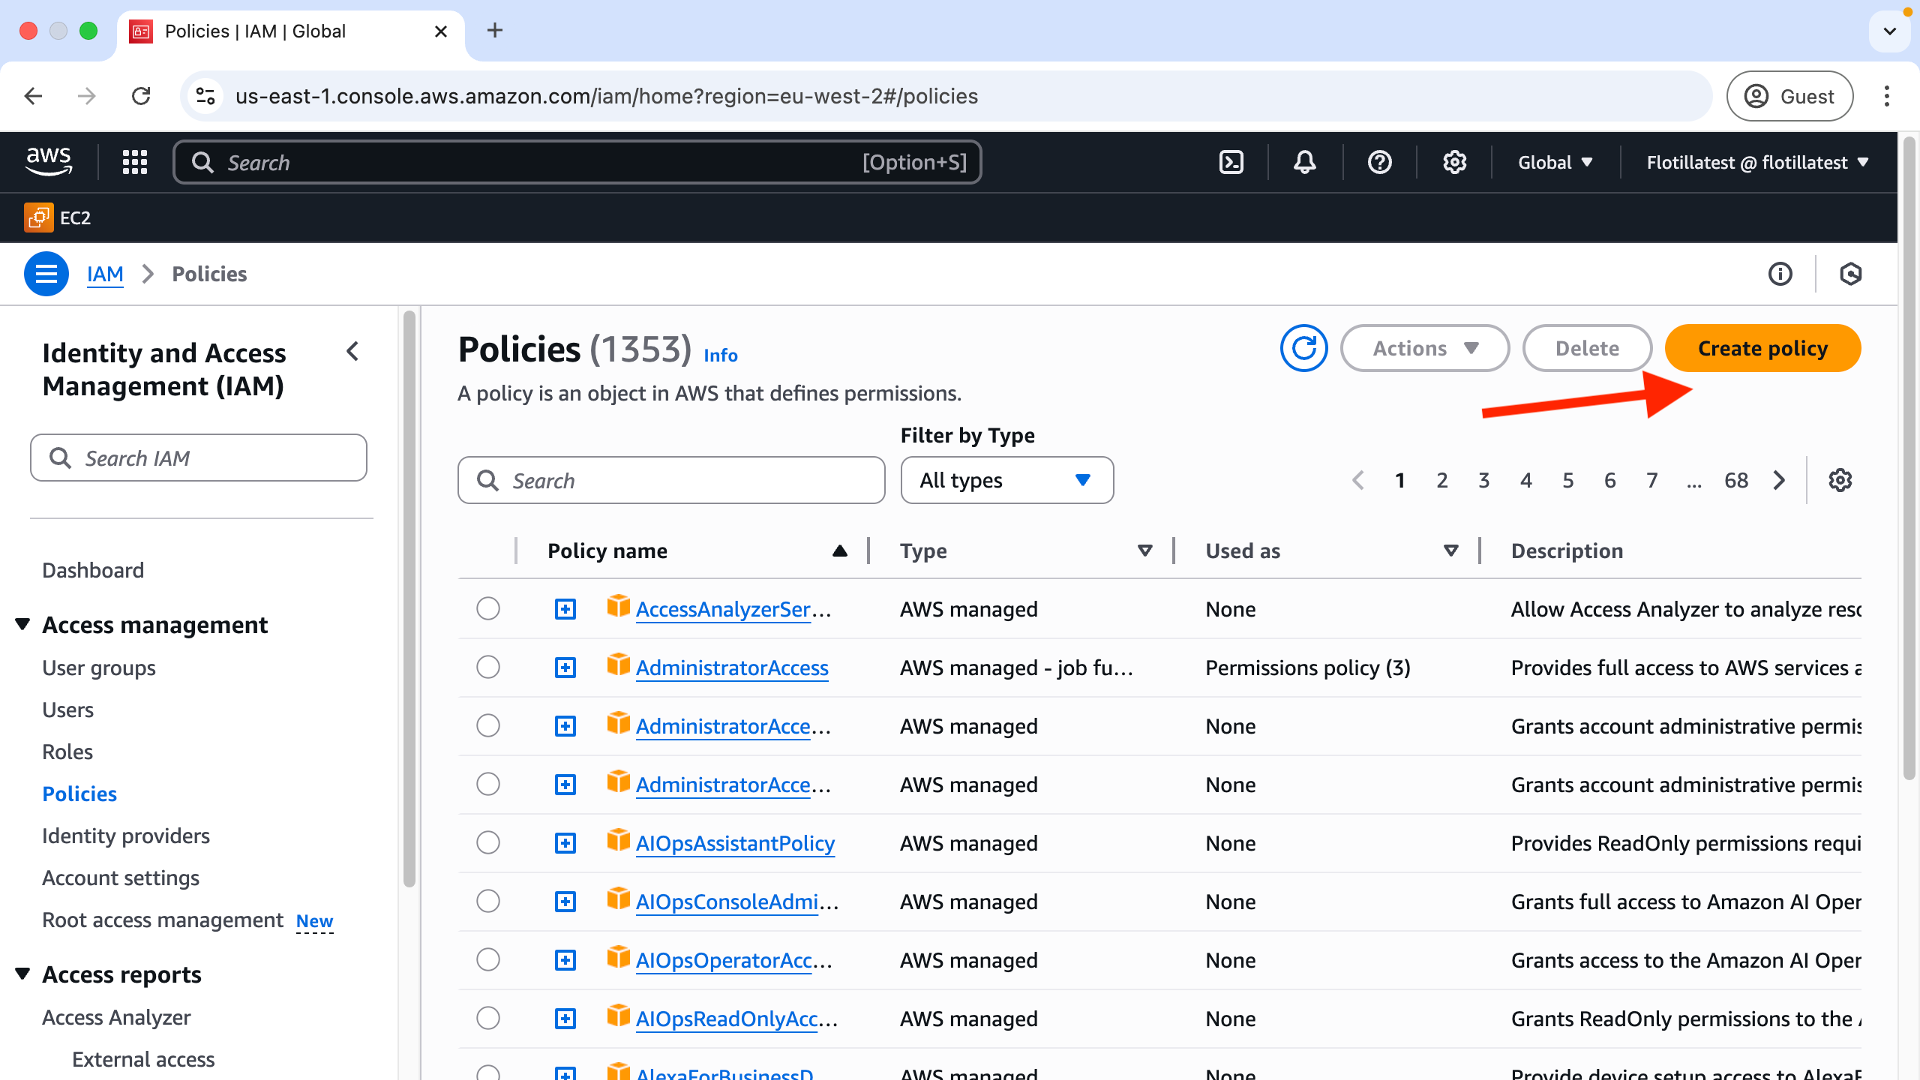Go to Roles in the sidebar
This screenshot has width=1920, height=1080.
67,752
